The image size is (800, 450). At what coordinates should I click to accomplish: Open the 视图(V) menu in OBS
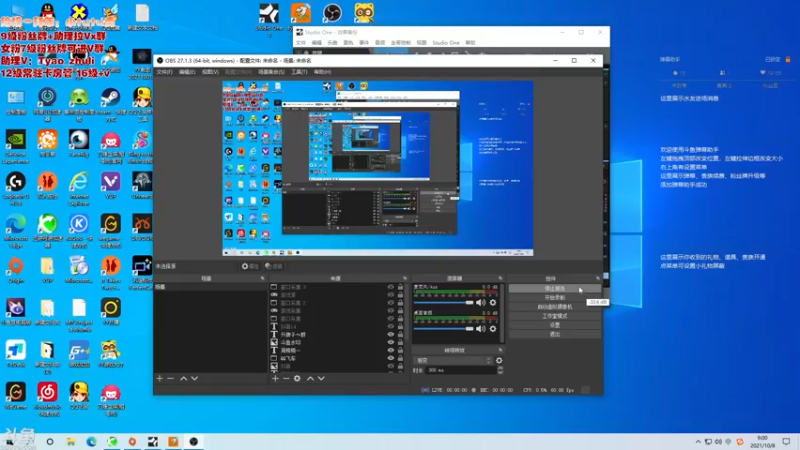coord(210,72)
